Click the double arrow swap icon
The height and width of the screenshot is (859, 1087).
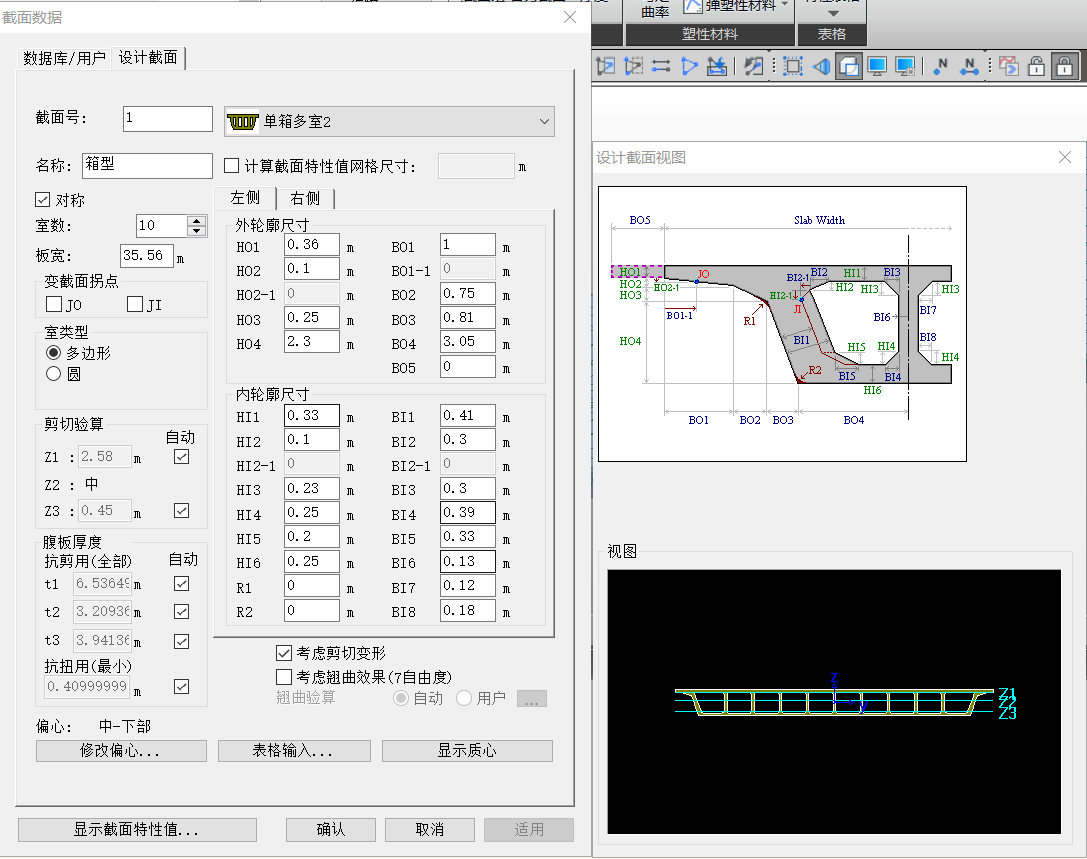click(x=661, y=66)
